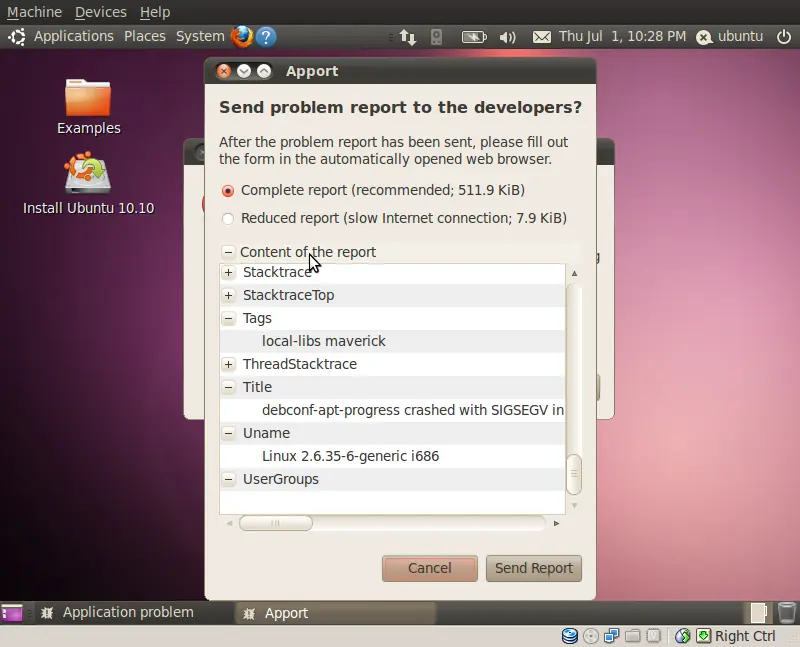Click the Cancel button

(430, 568)
